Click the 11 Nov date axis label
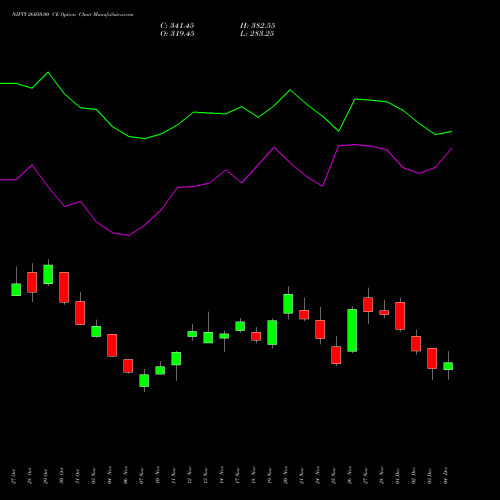500x500 pixels. [174, 476]
